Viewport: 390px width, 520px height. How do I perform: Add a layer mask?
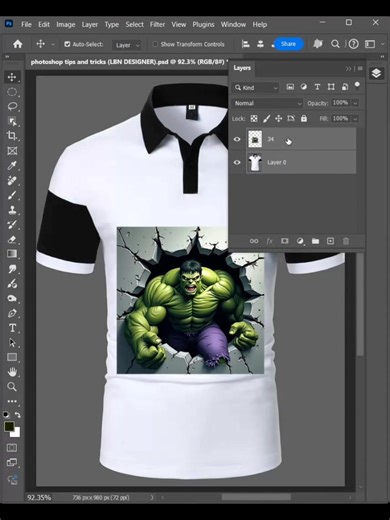[x=285, y=241]
